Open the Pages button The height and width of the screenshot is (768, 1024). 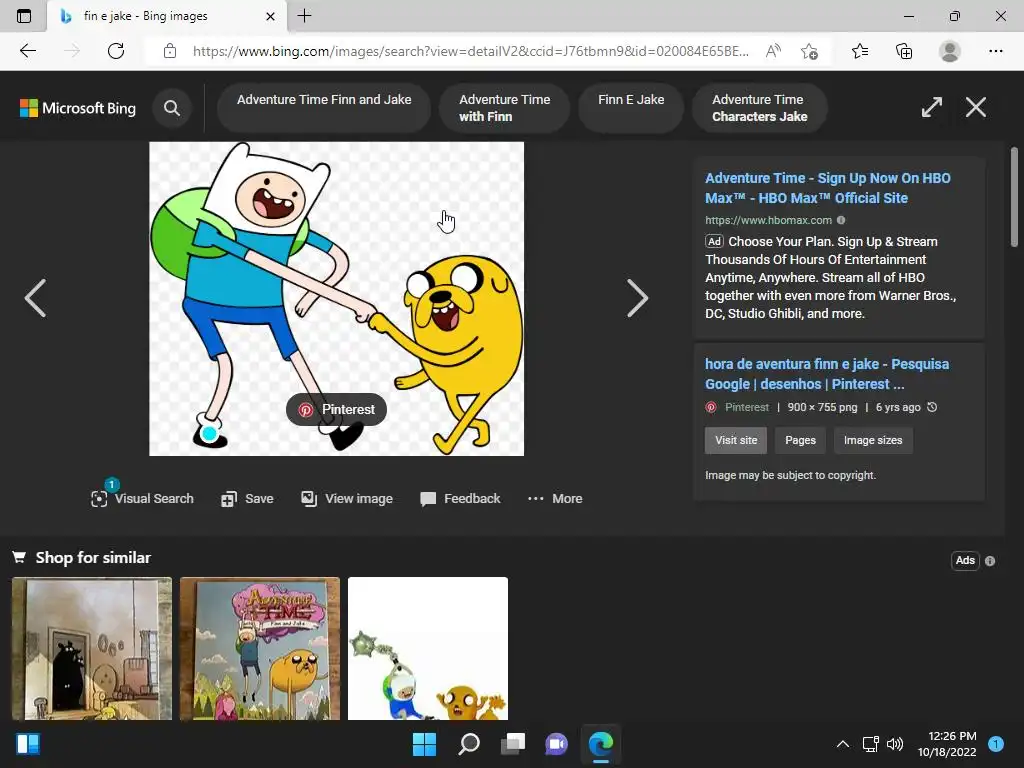click(800, 440)
